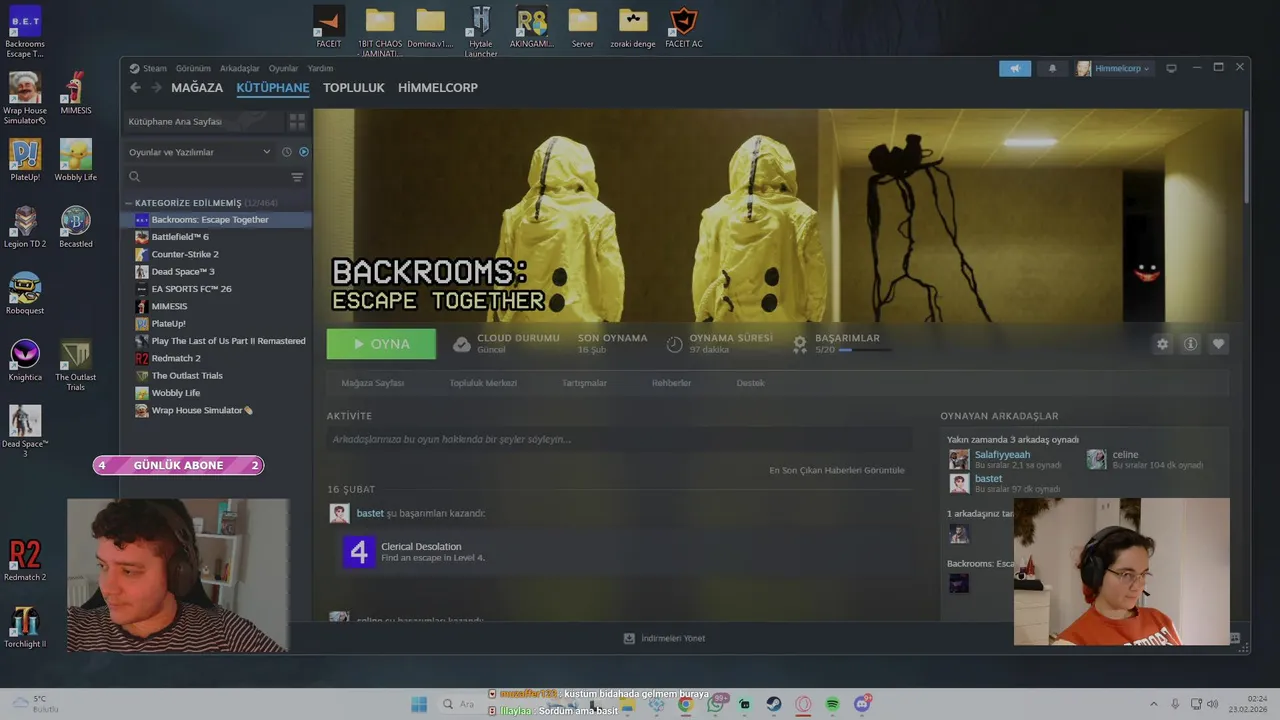Show game info icon
This screenshot has width=1280, height=720.
coord(1190,344)
